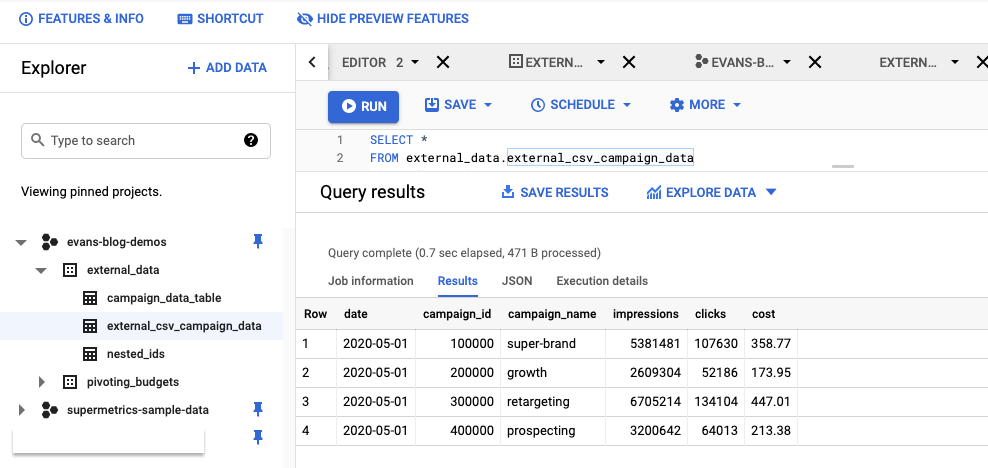
Task: Open the SCHEDULE dropdown
Action: click(x=581, y=105)
